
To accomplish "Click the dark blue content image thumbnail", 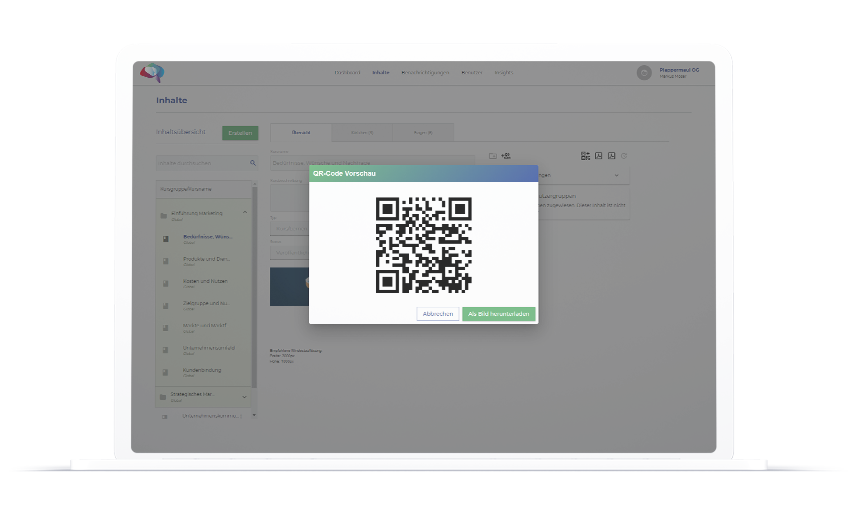I will [289, 287].
